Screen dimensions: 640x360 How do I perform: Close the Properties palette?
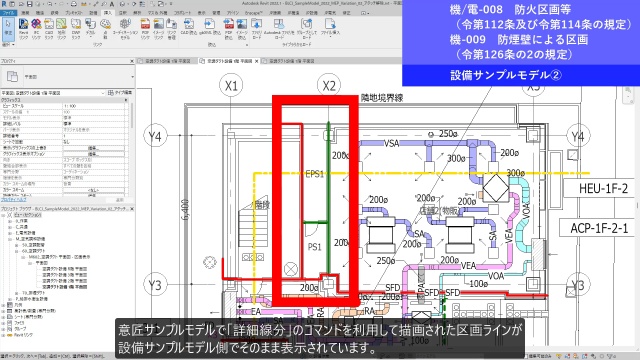(x=132, y=61)
